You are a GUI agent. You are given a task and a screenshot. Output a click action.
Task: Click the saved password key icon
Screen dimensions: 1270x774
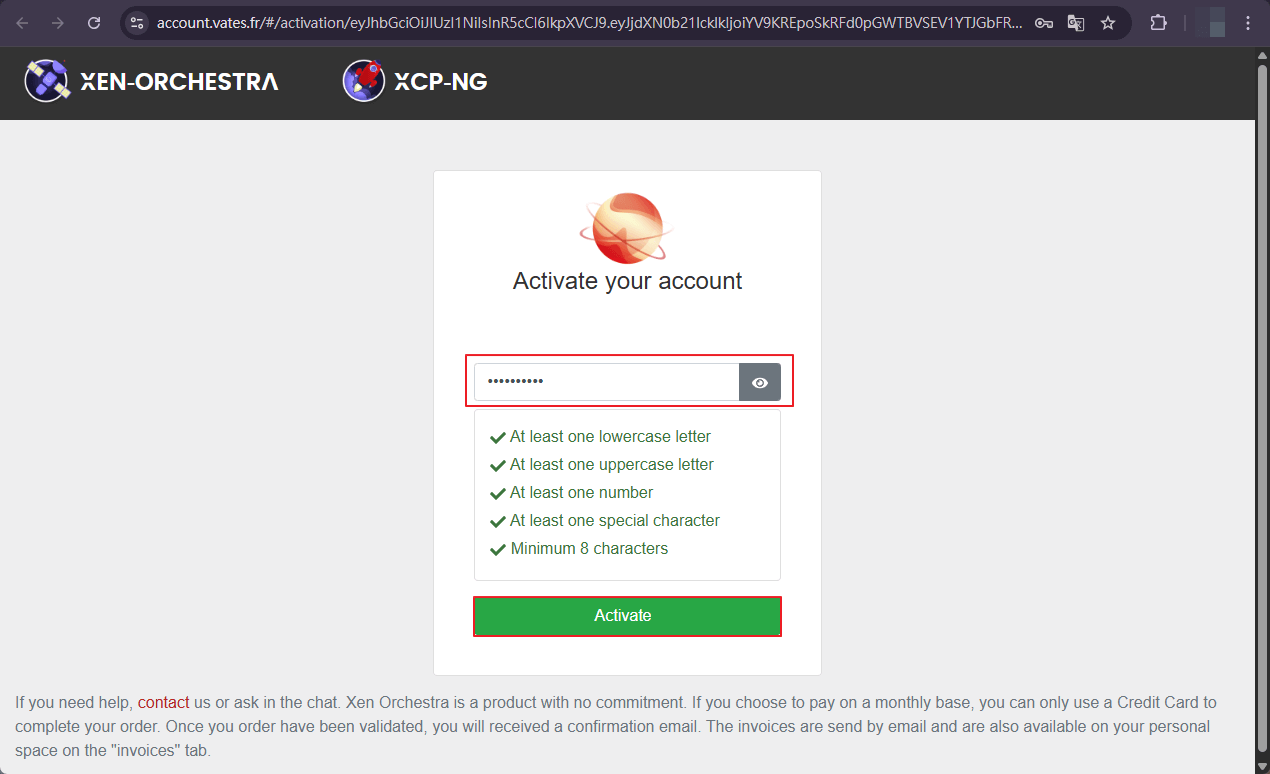(x=1044, y=23)
